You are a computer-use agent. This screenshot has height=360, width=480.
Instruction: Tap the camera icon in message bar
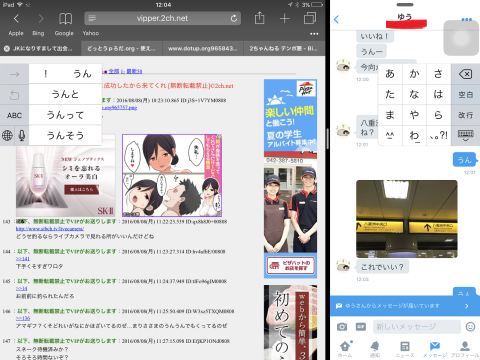(342, 327)
